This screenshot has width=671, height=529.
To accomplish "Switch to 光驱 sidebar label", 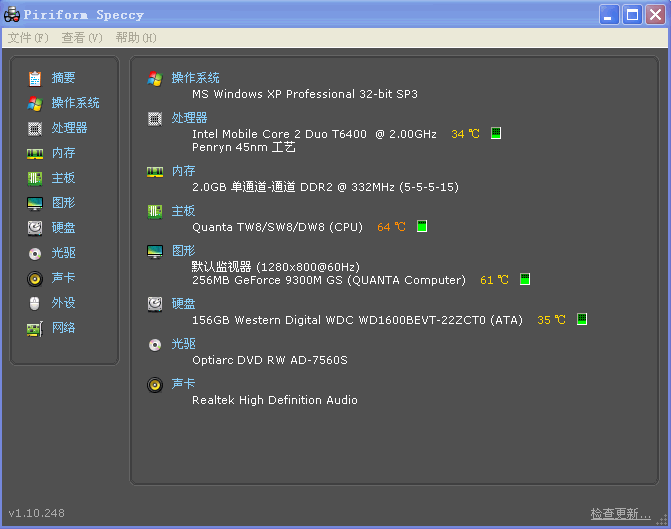I will click(63, 253).
